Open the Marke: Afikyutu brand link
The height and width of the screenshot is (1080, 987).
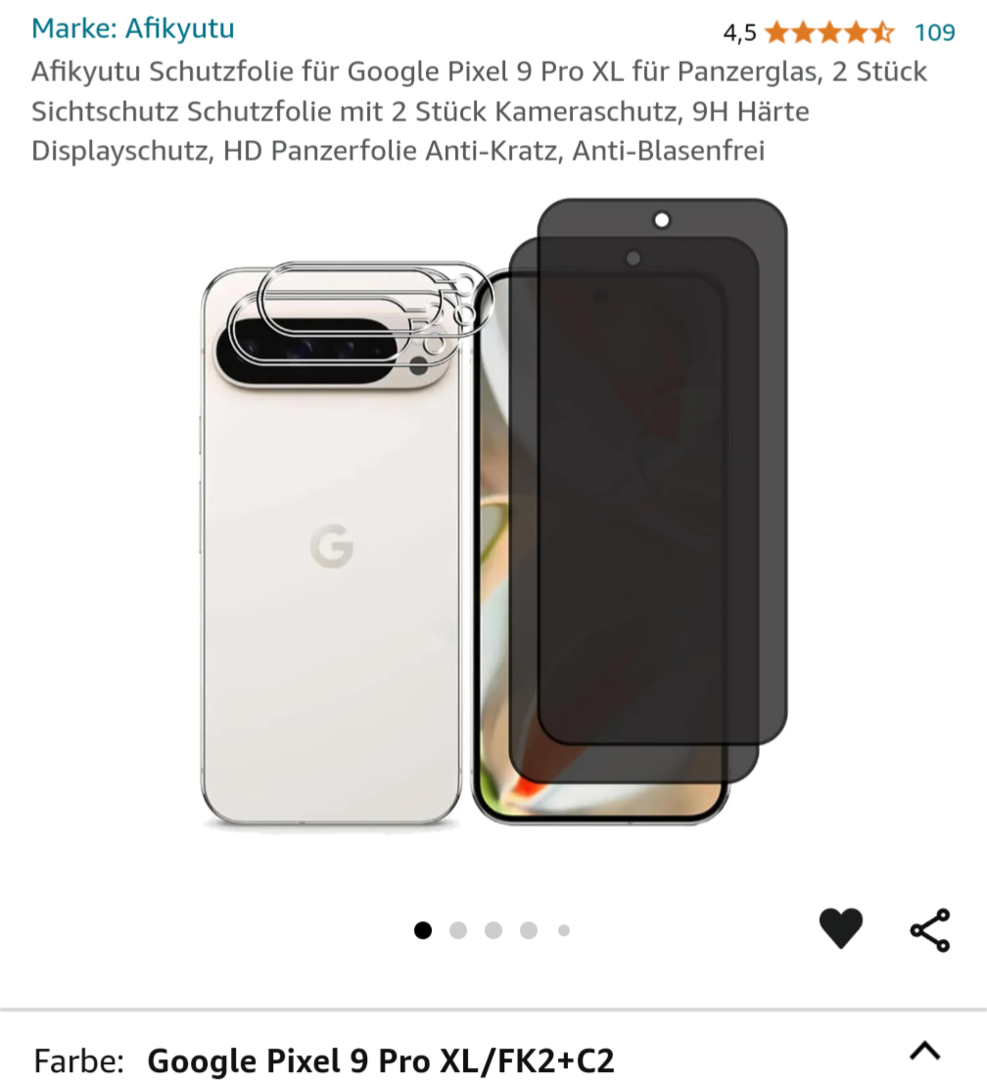[133, 28]
